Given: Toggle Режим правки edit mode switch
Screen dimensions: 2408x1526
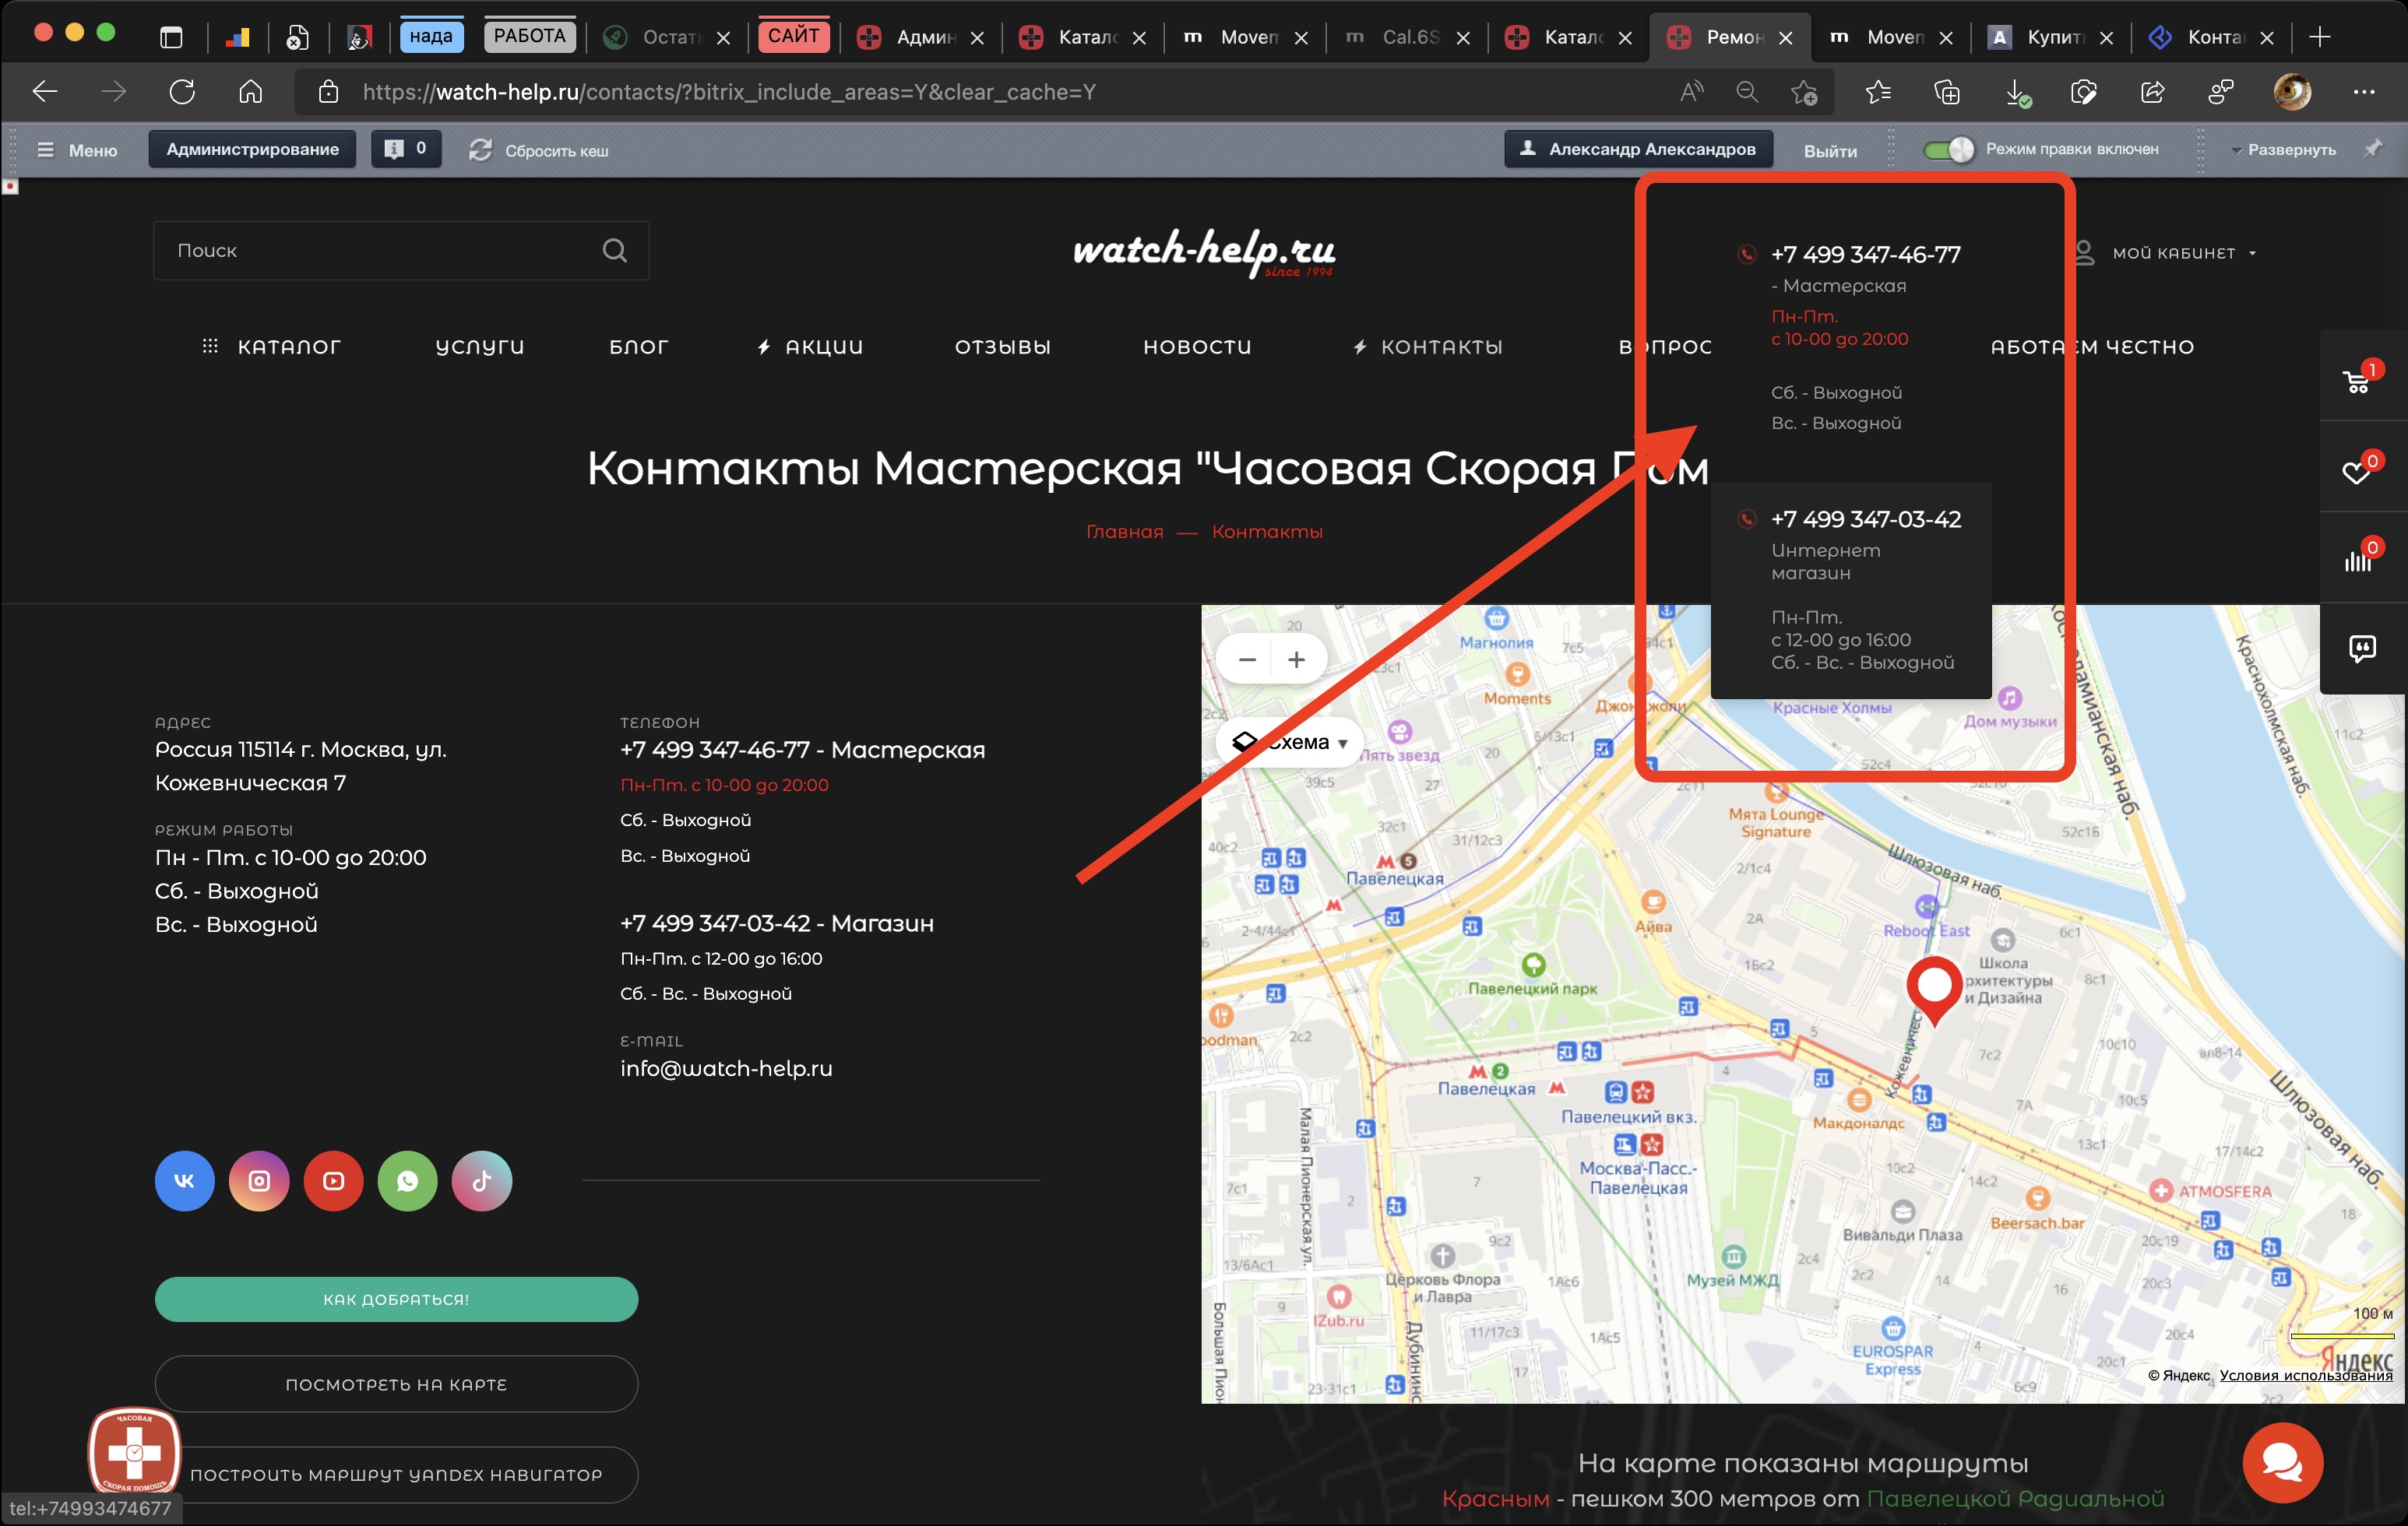Looking at the screenshot, I should 1948,149.
